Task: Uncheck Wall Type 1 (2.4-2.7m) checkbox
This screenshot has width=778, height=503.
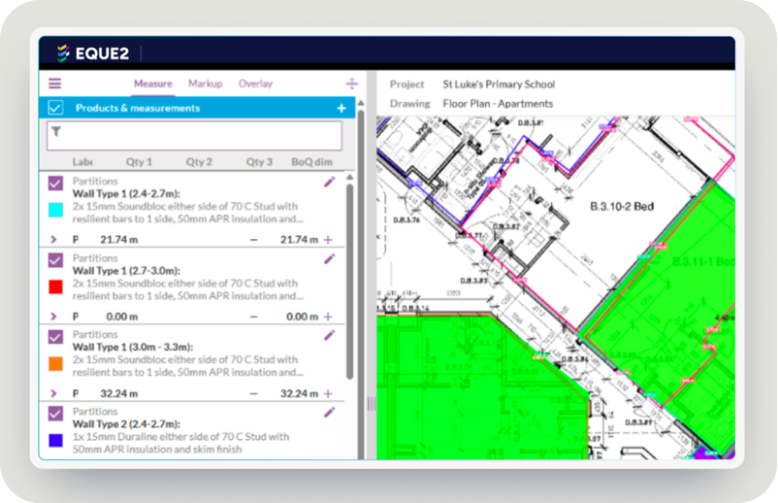Action: pyautogui.click(x=56, y=183)
